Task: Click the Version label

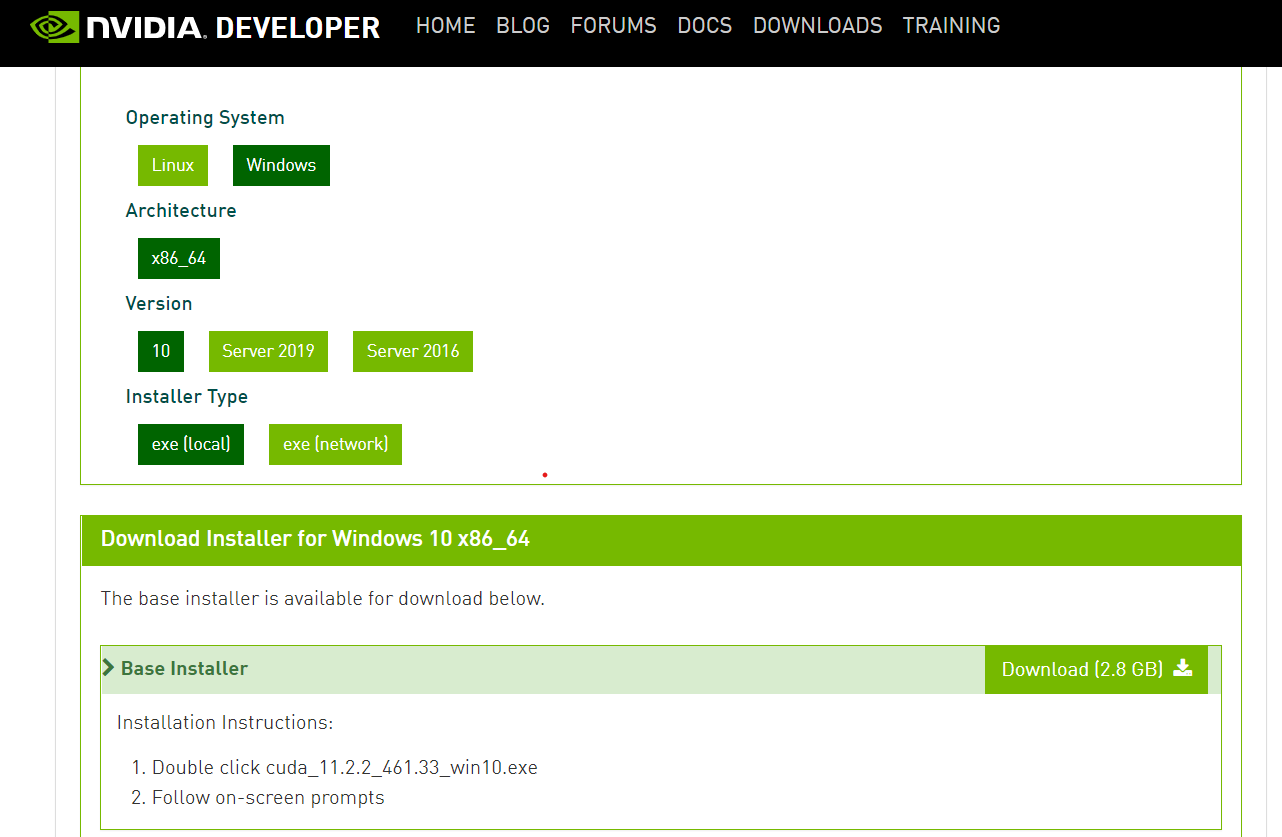Action: click(159, 303)
